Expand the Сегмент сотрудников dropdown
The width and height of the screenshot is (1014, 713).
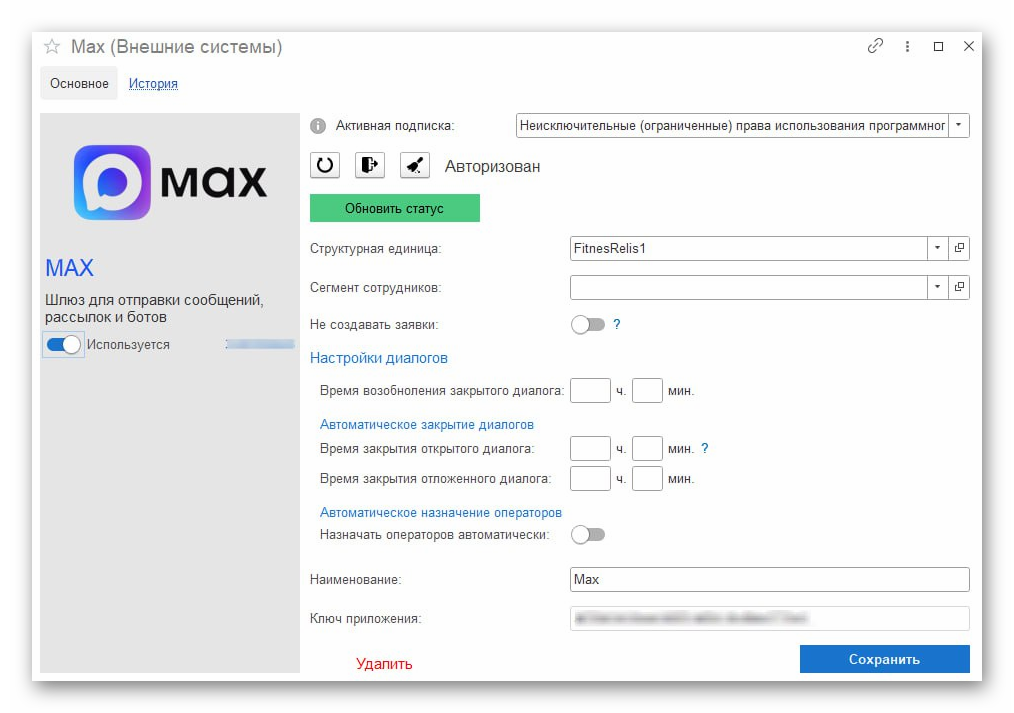pos(937,287)
